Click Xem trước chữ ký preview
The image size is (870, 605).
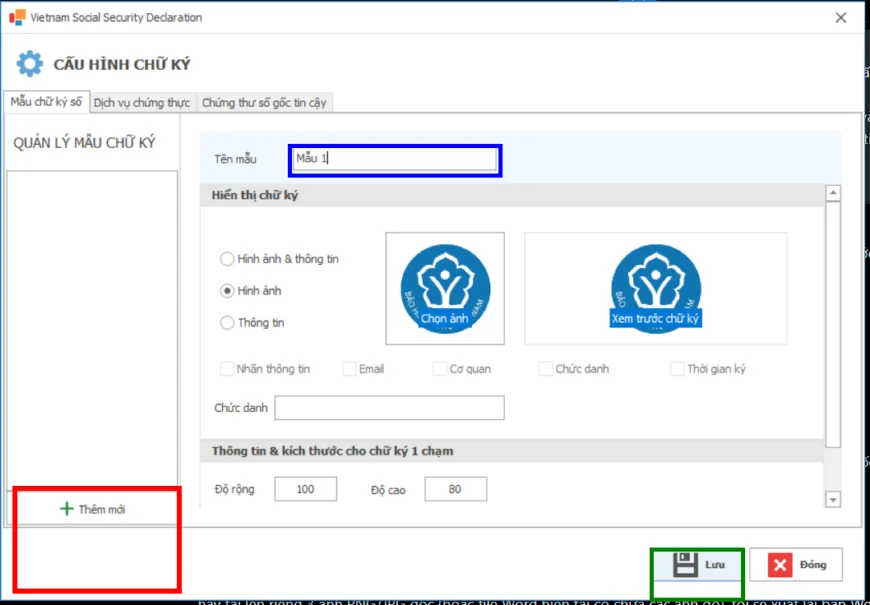pos(655,319)
